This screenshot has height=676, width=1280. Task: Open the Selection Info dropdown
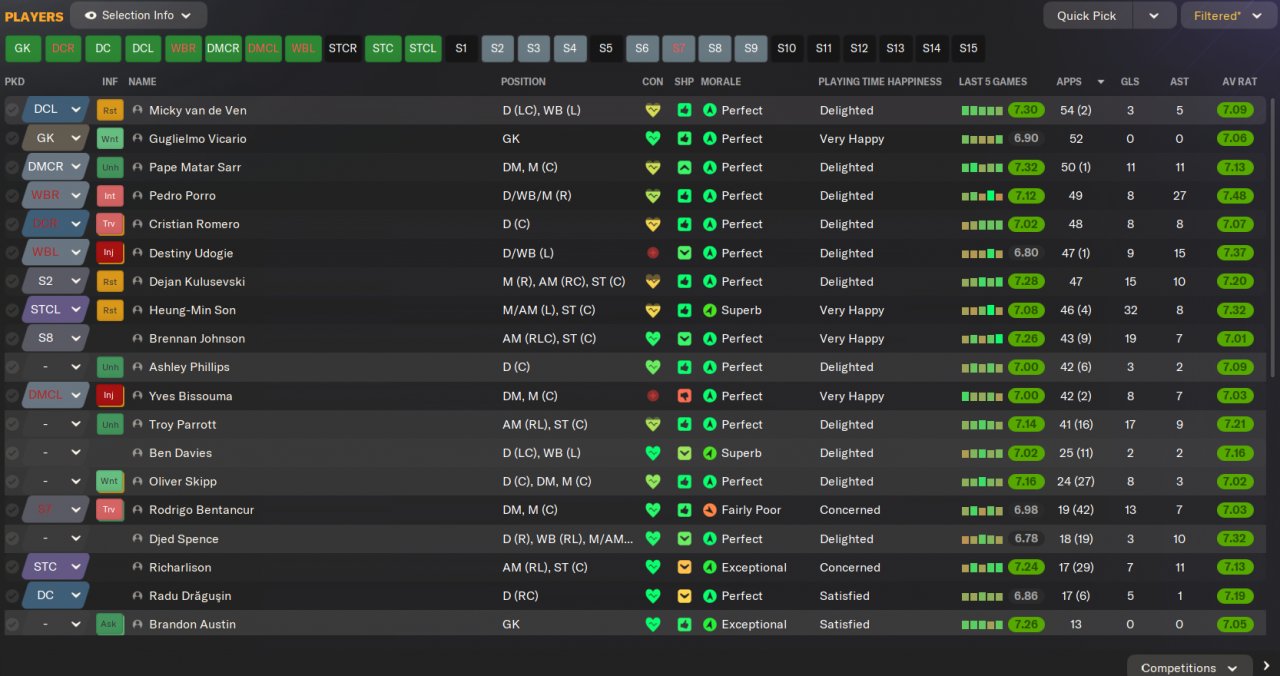point(139,15)
